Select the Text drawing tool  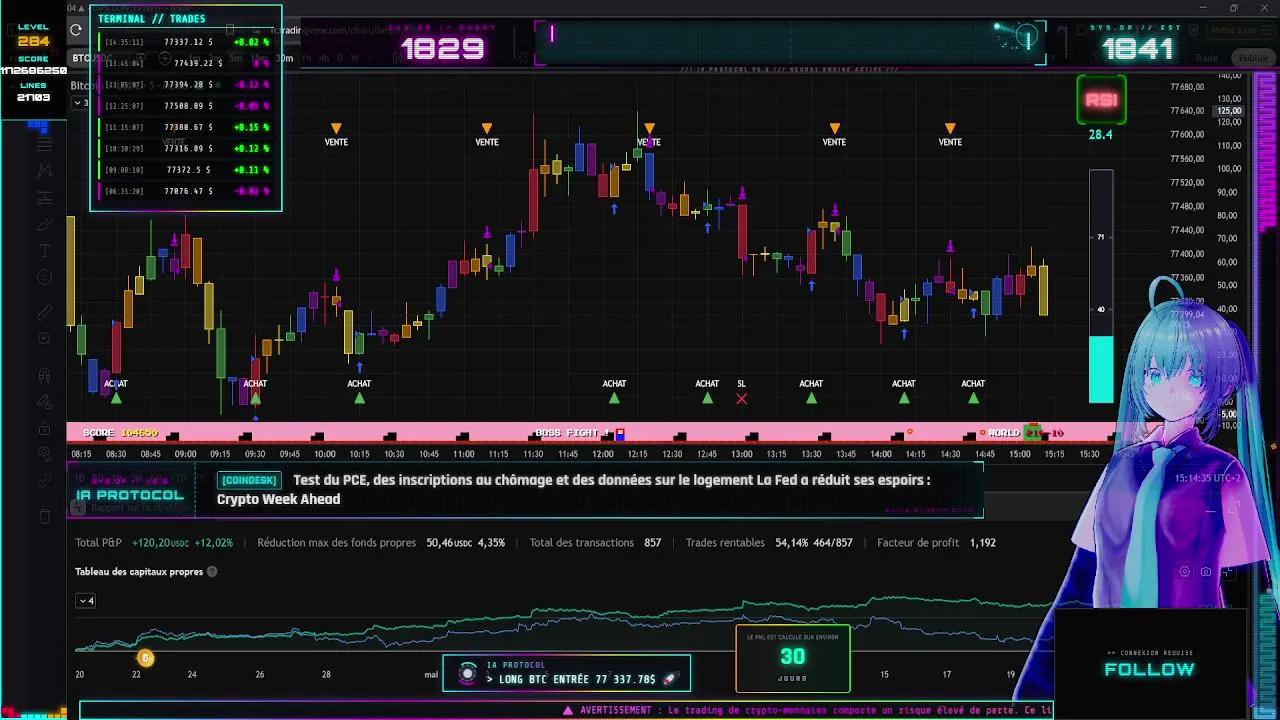click(x=44, y=251)
